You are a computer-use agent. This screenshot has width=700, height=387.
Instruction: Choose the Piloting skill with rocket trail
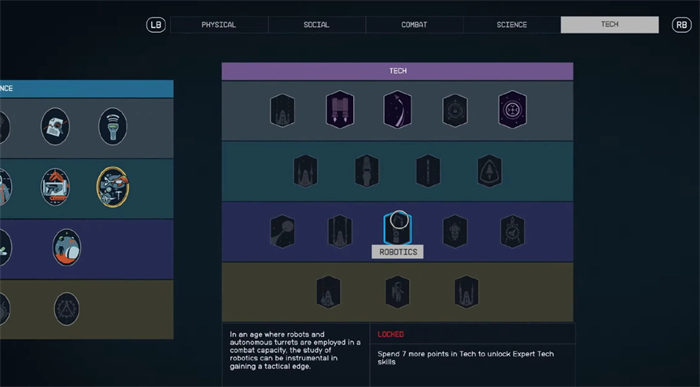pos(397,109)
